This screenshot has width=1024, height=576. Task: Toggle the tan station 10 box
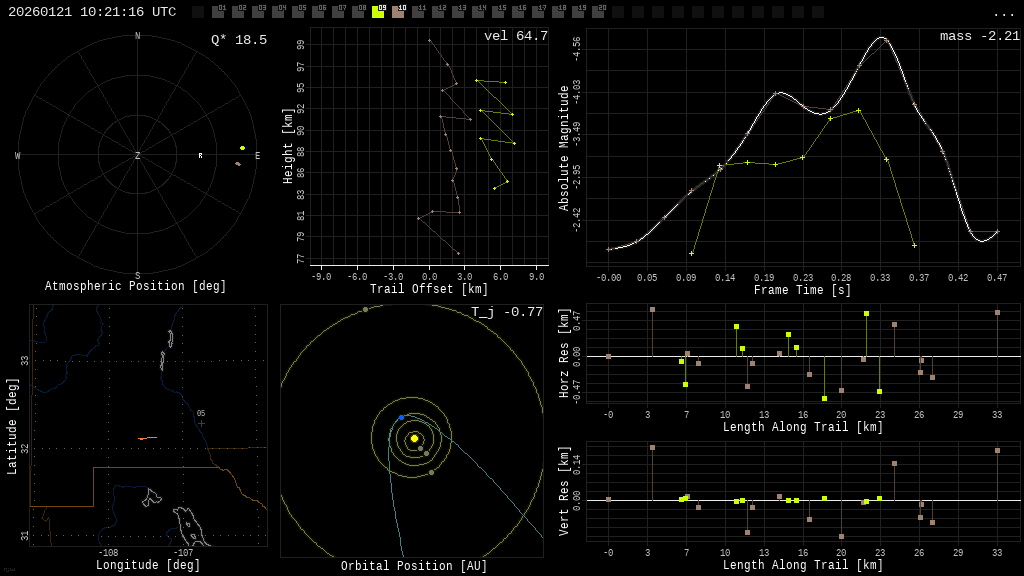coord(398,12)
